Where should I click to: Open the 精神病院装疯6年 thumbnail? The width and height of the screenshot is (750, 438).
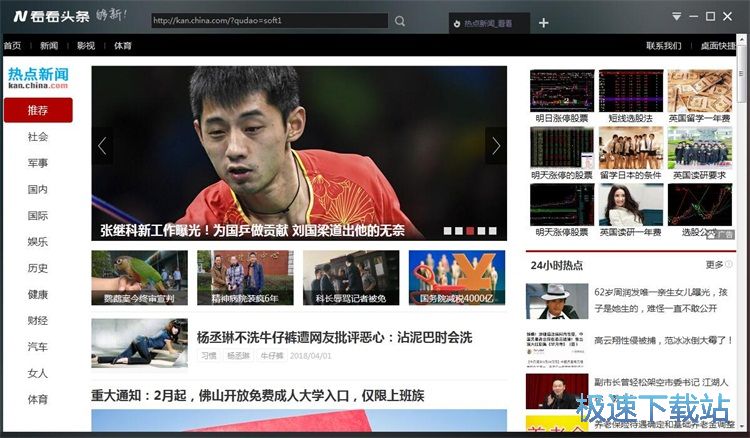(245, 277)
